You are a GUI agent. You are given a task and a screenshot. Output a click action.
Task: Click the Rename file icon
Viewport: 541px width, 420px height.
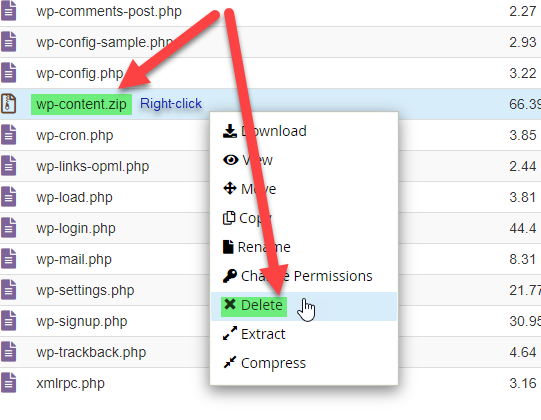click(228, 247)
